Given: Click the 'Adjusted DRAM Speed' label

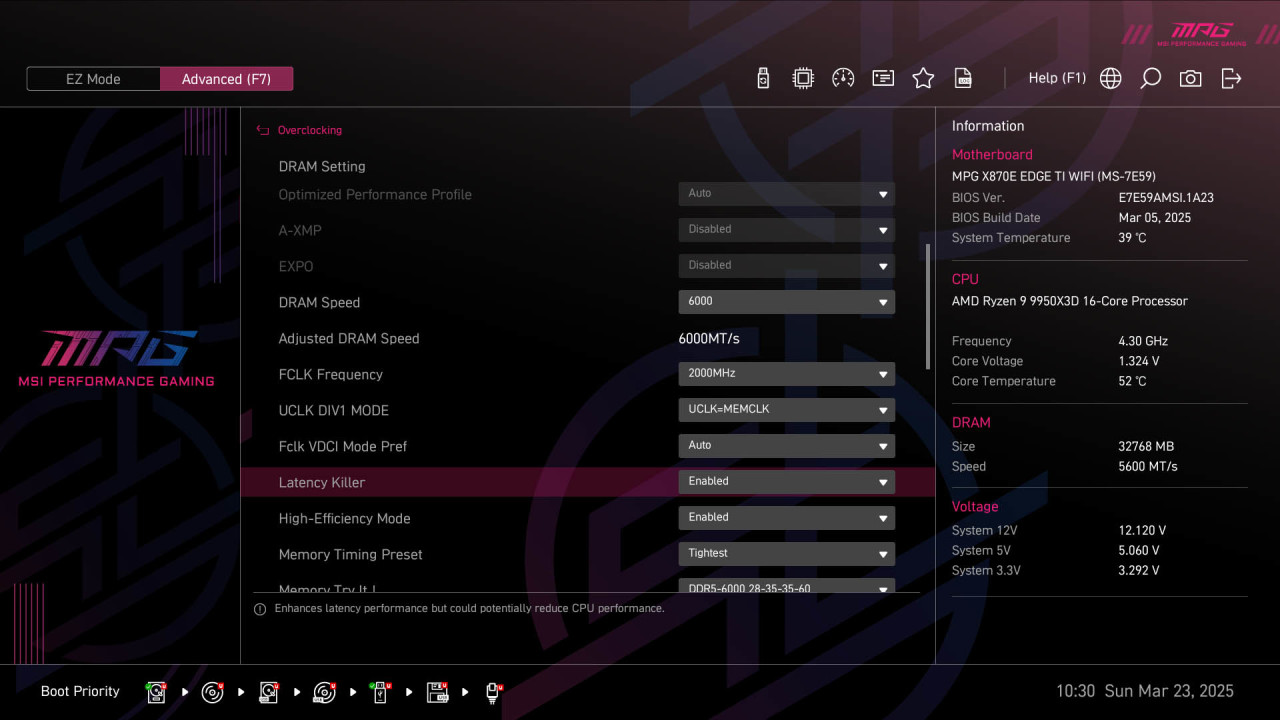Looking at the screenshot, I should [x=349, y=339].
